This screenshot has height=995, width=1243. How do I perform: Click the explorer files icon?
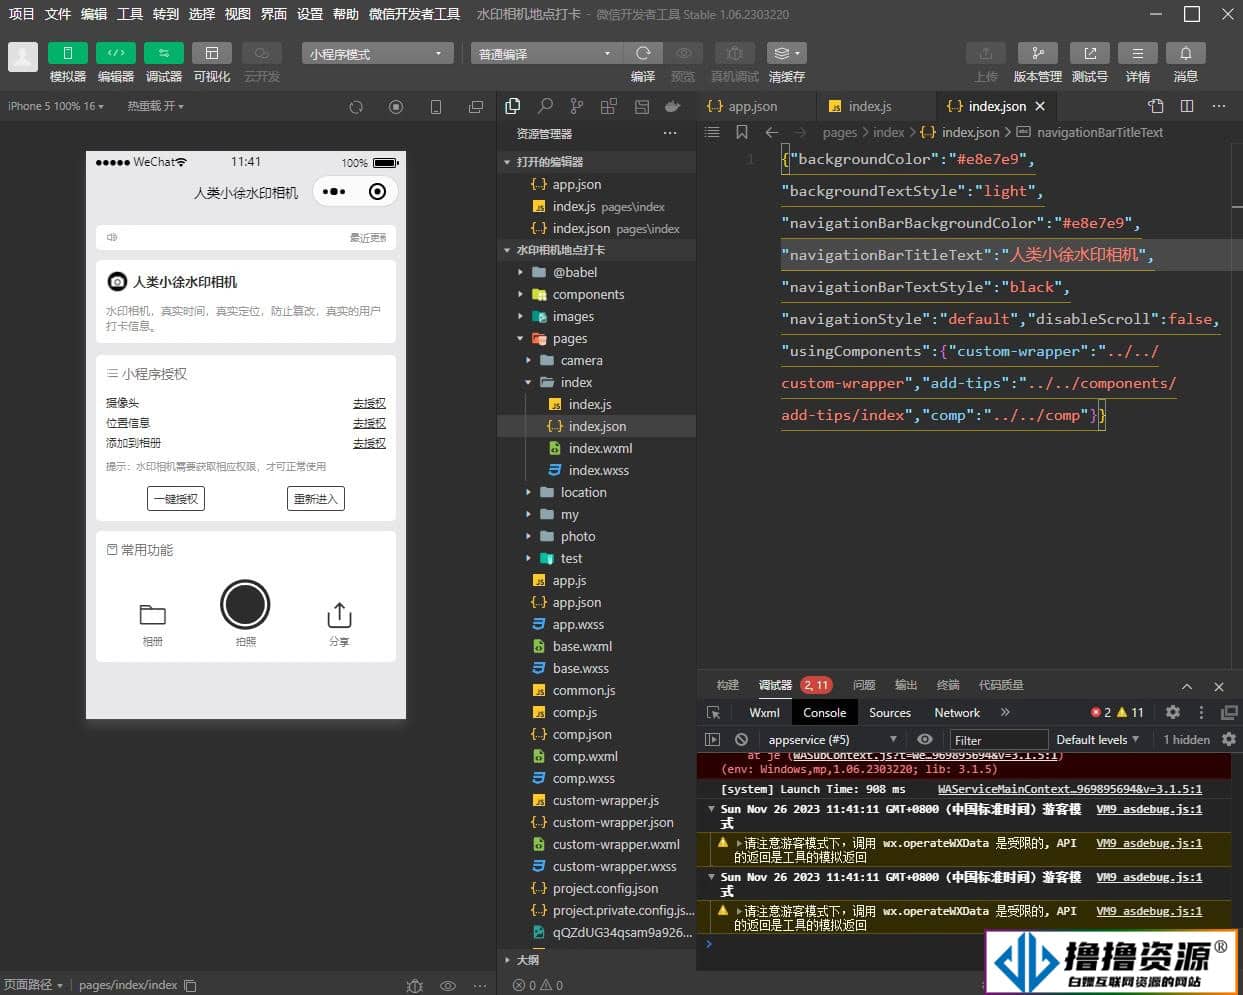513,106
